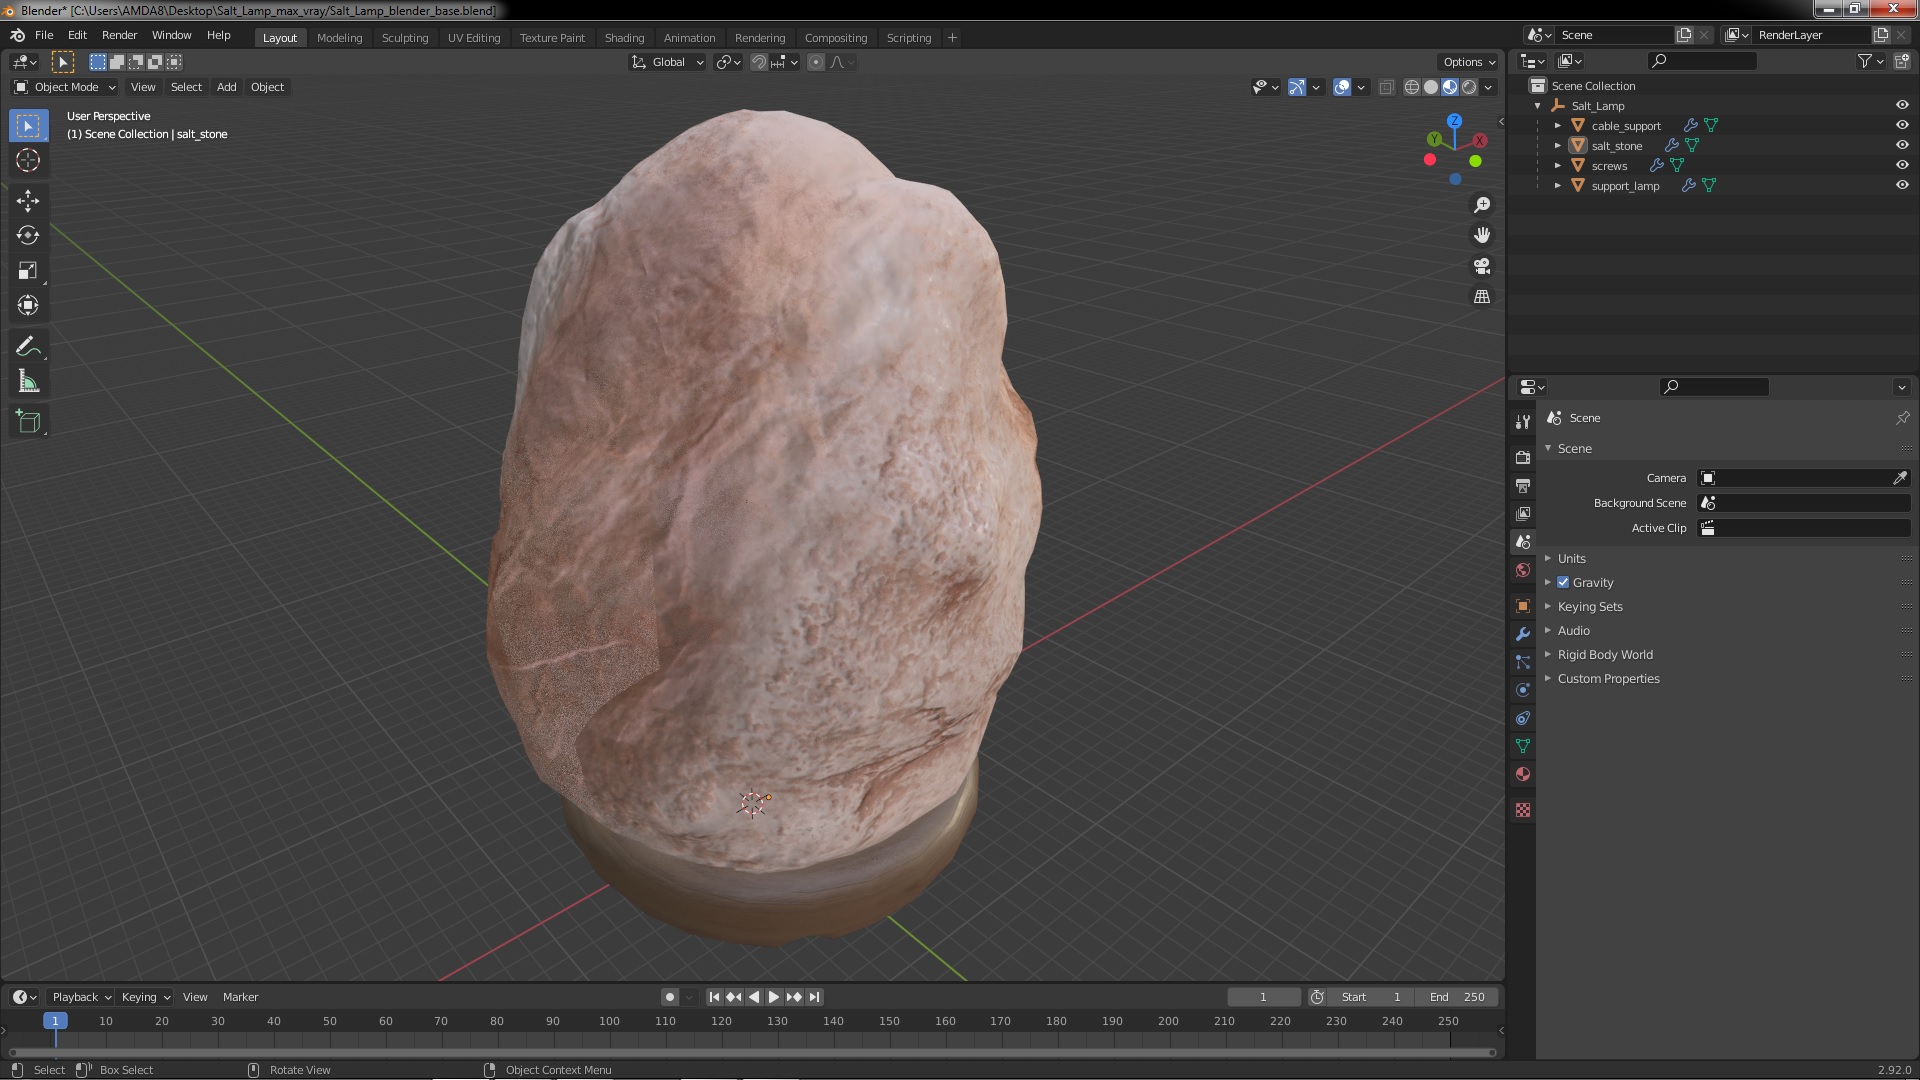Switch to Modeling workspace tab
The image size is (1920, 1080).
pyautogui.click(x=339, y=38)
